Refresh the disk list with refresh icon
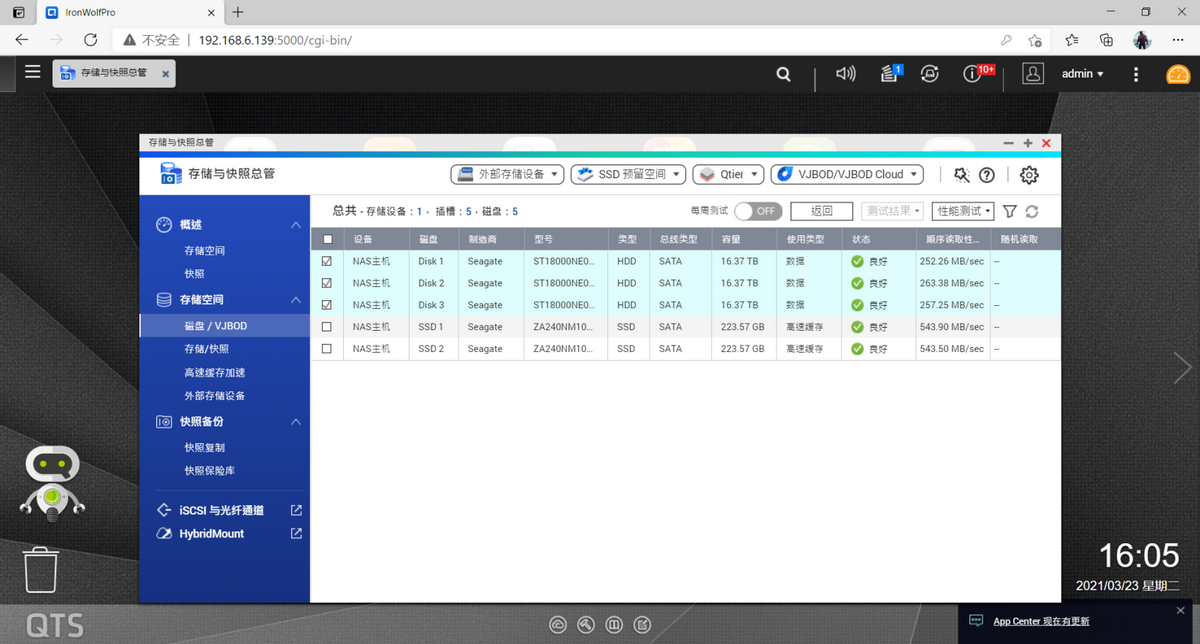1200x644 pixels. 1032,212
